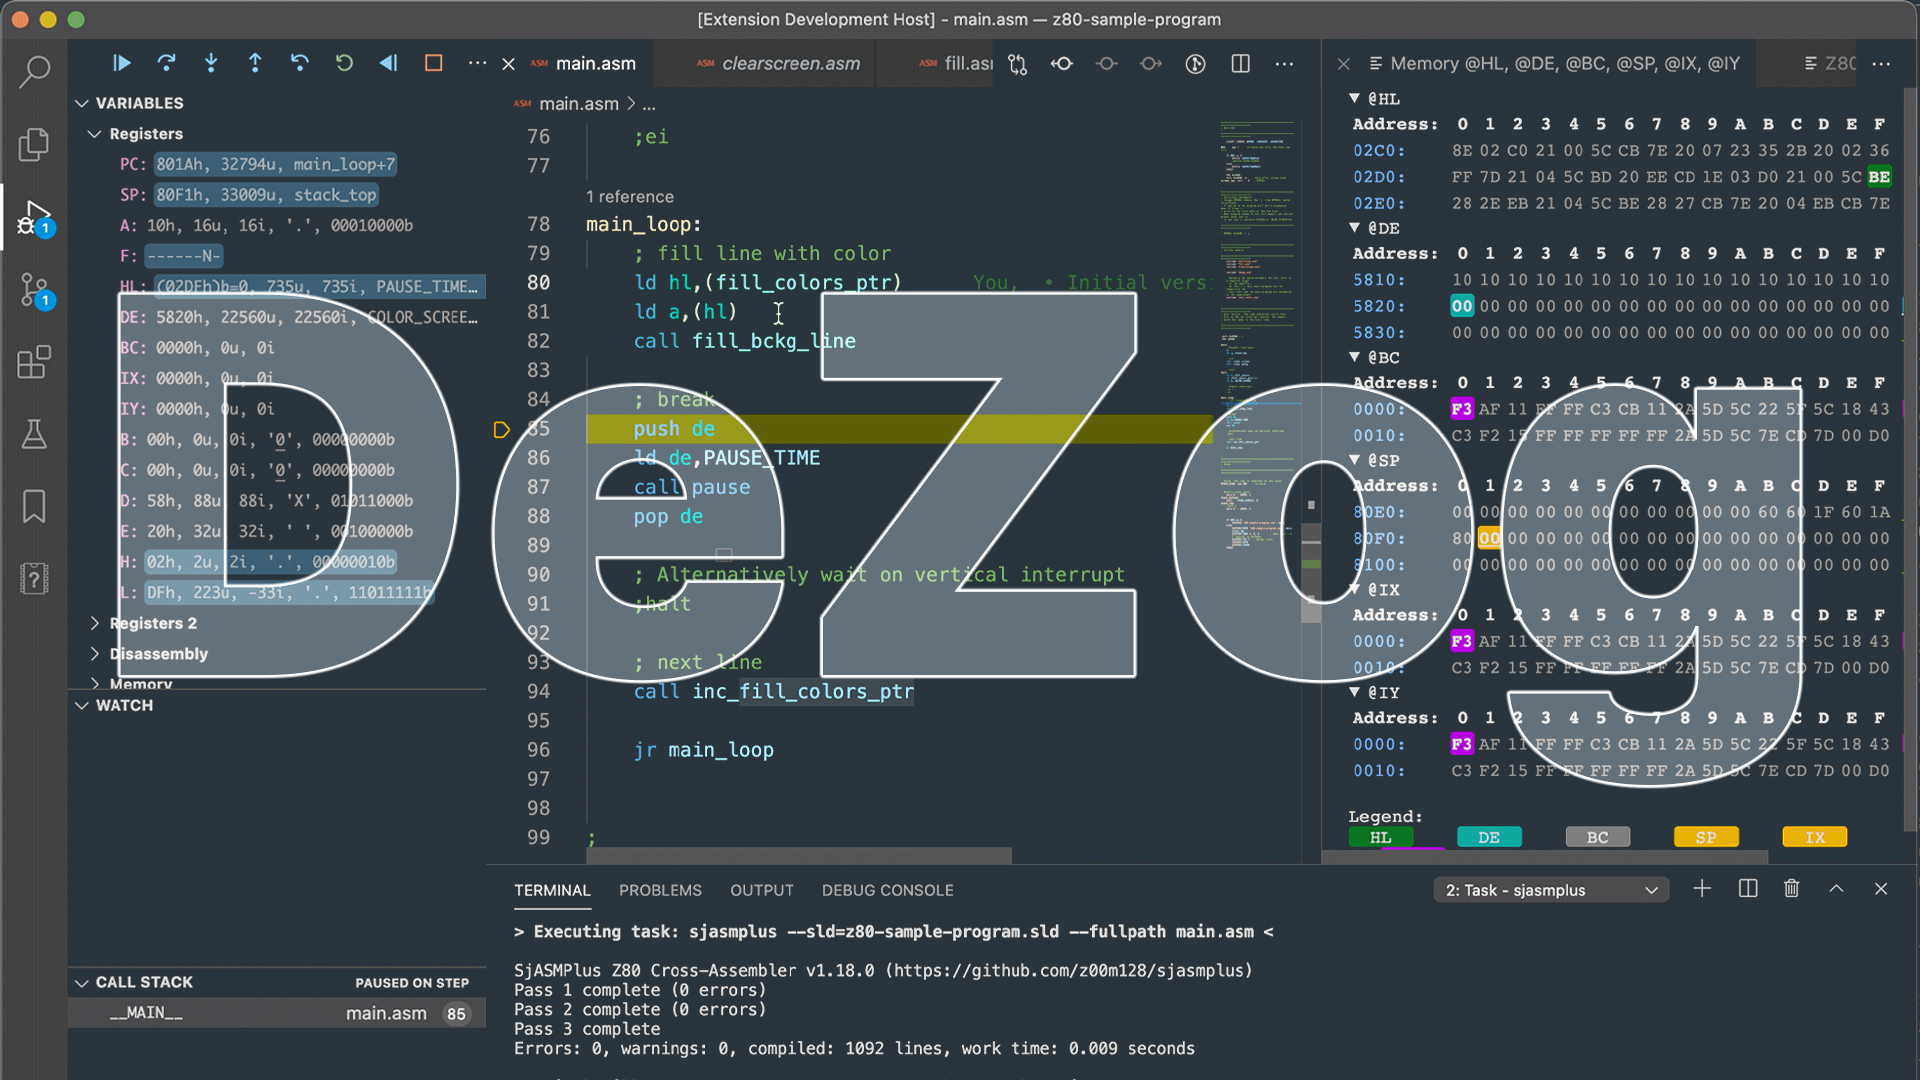The width and height of the screenshot is (1920, 1080).
Task: Expand the Registers 2 group
Action: (x=95, y=623)
